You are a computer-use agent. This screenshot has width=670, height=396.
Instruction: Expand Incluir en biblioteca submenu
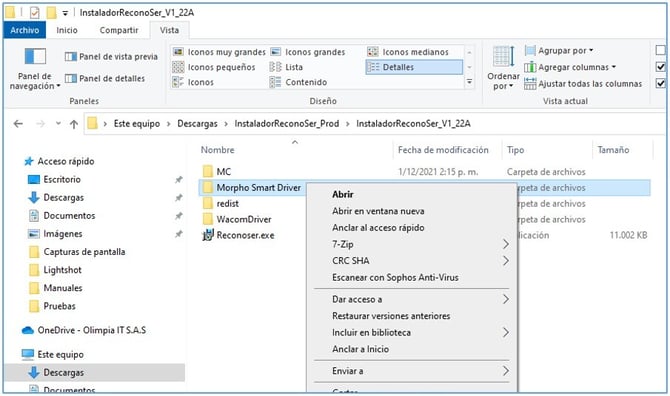click(412, 332)
